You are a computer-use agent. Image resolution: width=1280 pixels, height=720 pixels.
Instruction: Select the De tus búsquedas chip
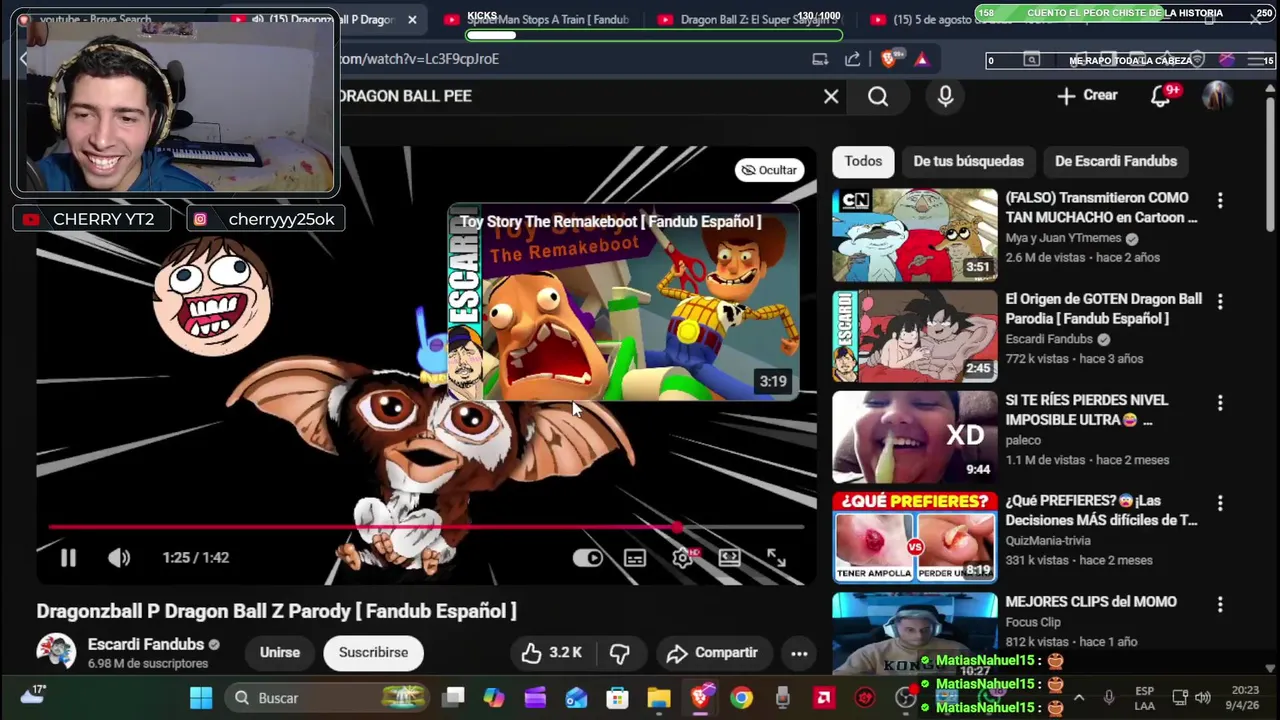pos(968,161)
